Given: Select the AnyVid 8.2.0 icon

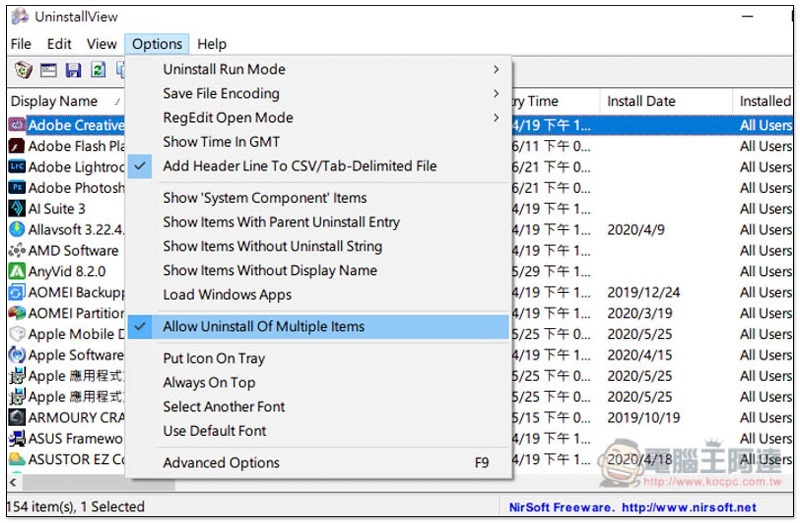Looking at the screenshot, I should (x=16, y=271).
